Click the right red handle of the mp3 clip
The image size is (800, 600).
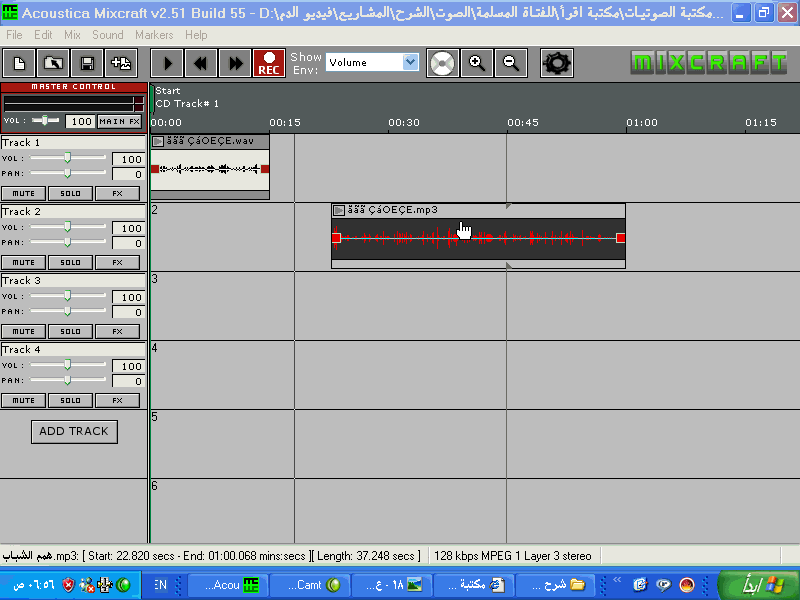[x=620, y=238]
